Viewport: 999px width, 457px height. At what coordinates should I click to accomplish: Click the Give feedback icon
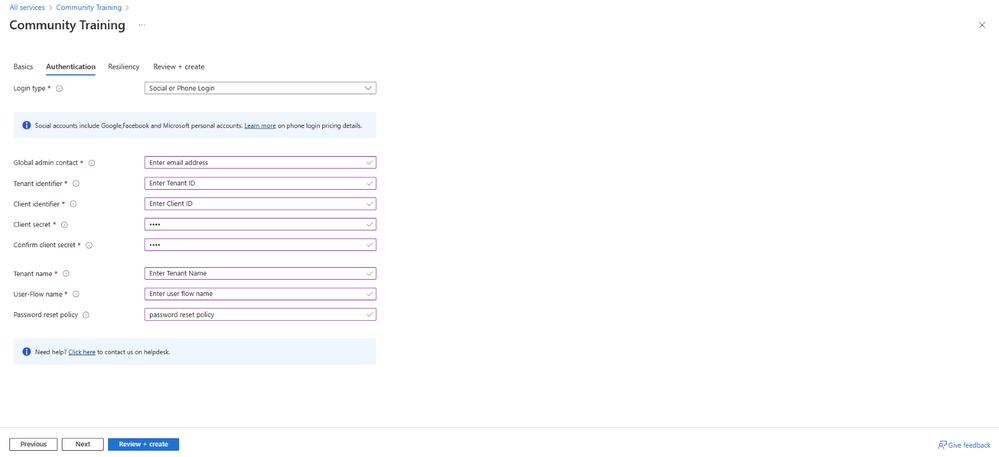942,445
